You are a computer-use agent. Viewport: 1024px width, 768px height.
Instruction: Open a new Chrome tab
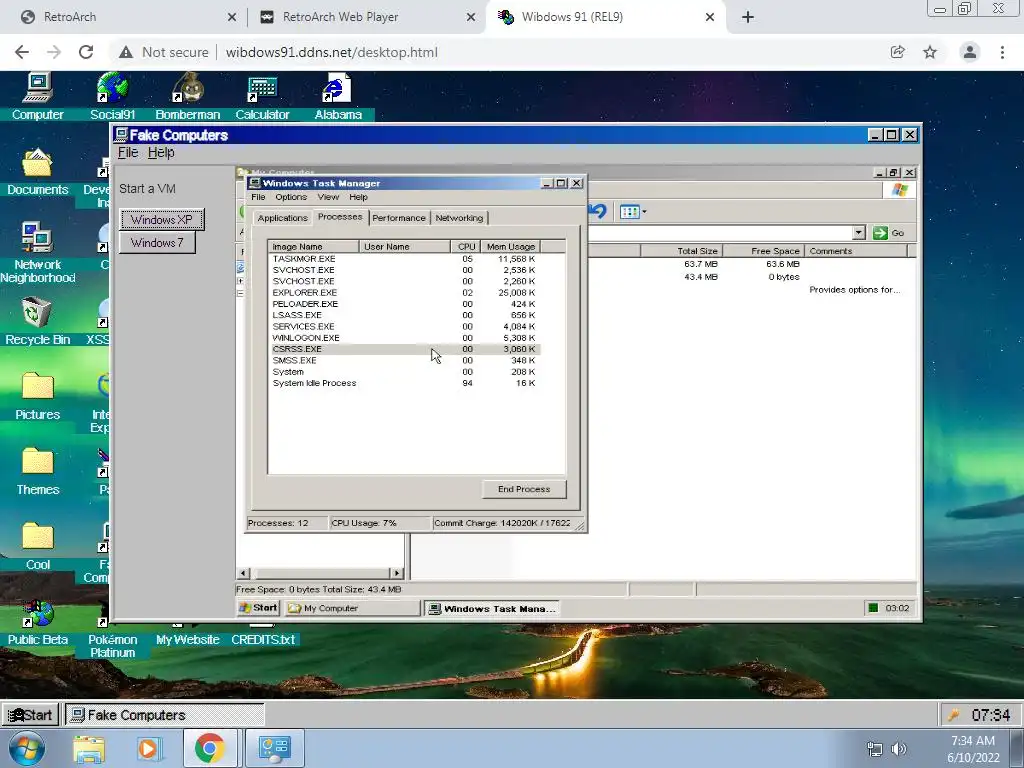[748, 17]
